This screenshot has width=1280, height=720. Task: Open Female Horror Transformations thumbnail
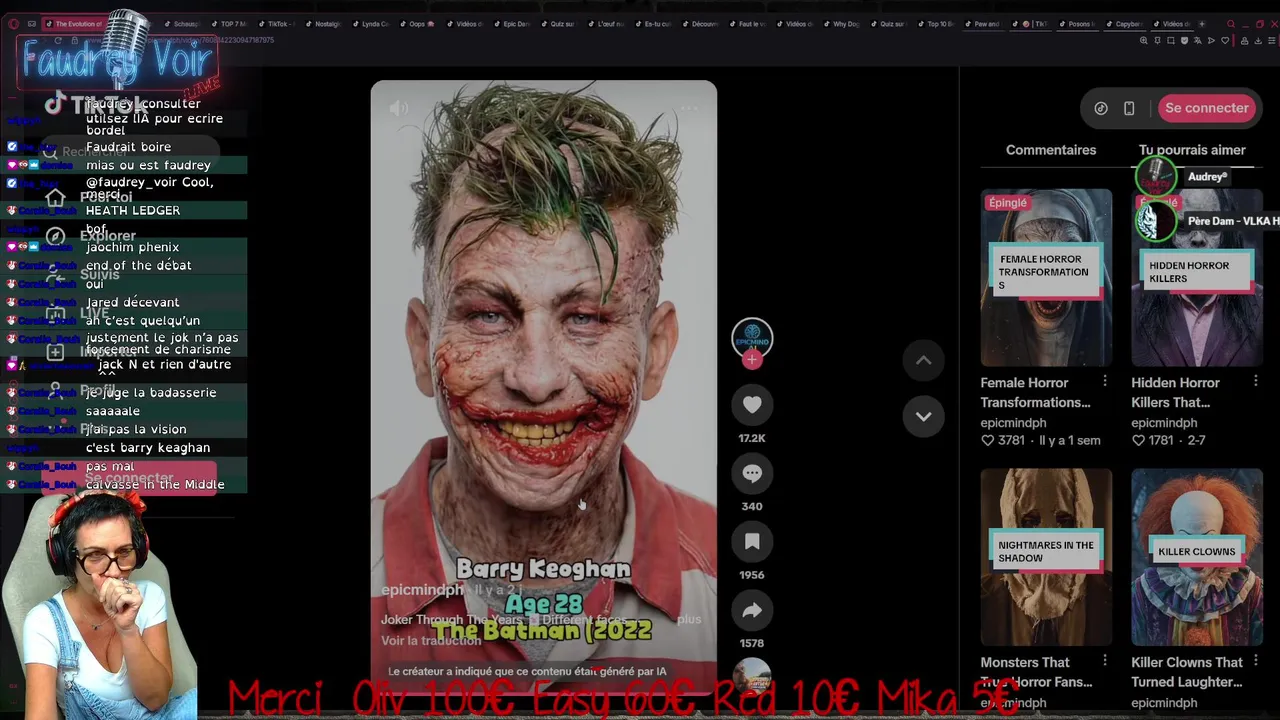[x=1046, y=277]
